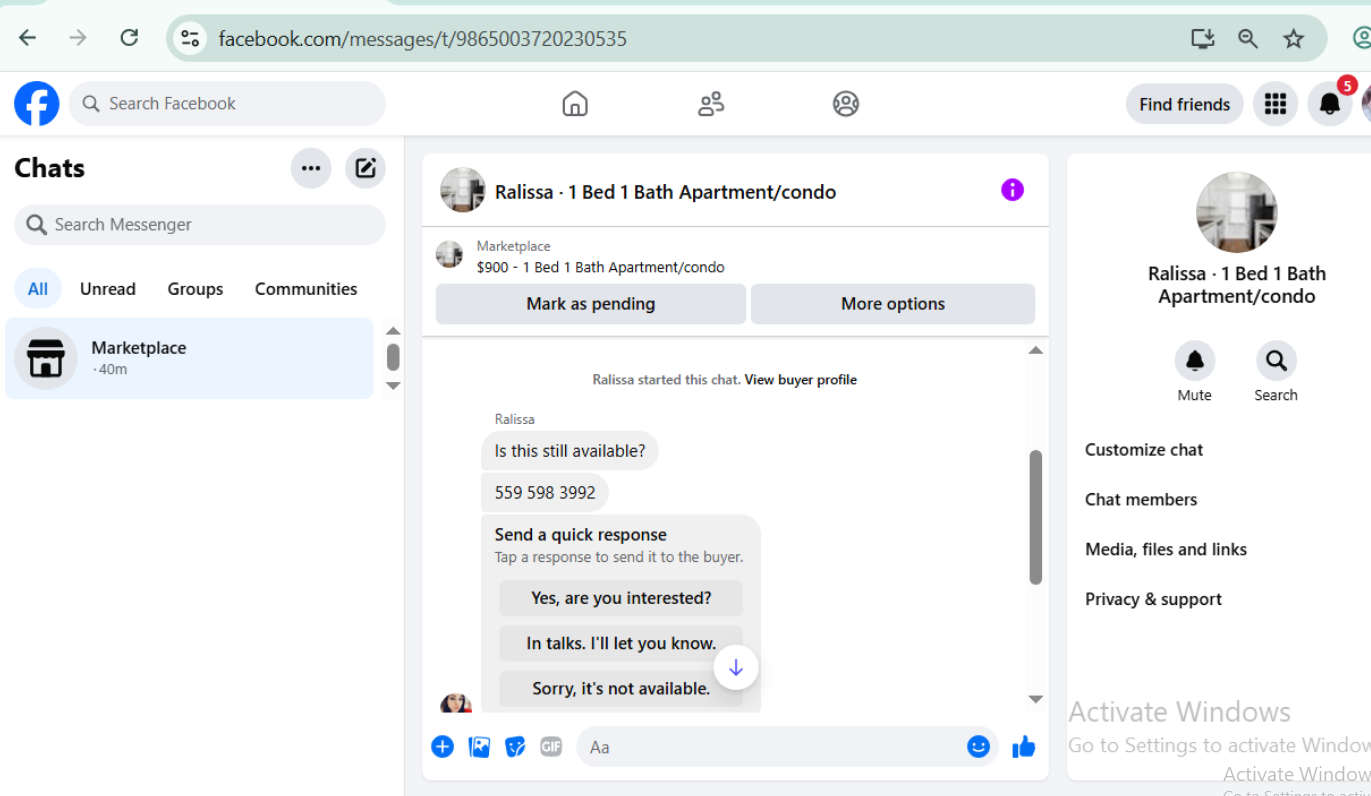Jump to latest message with down arrow

pyautogui.click(x=736, y=668)
